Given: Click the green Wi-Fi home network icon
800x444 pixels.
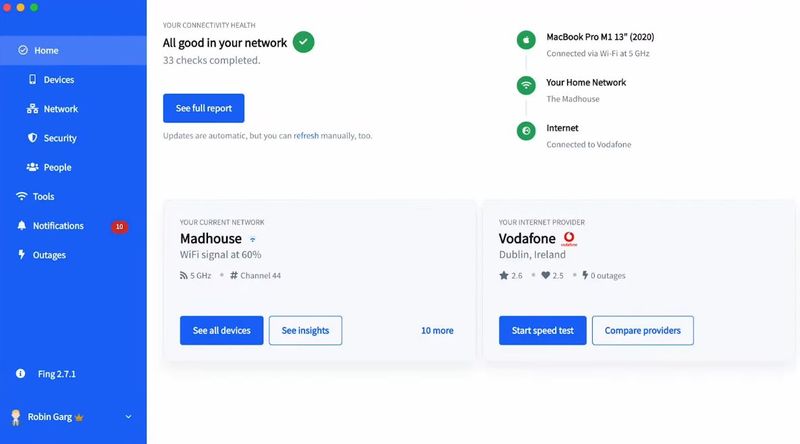Looking at the screenshot, I should click(525, 86).
